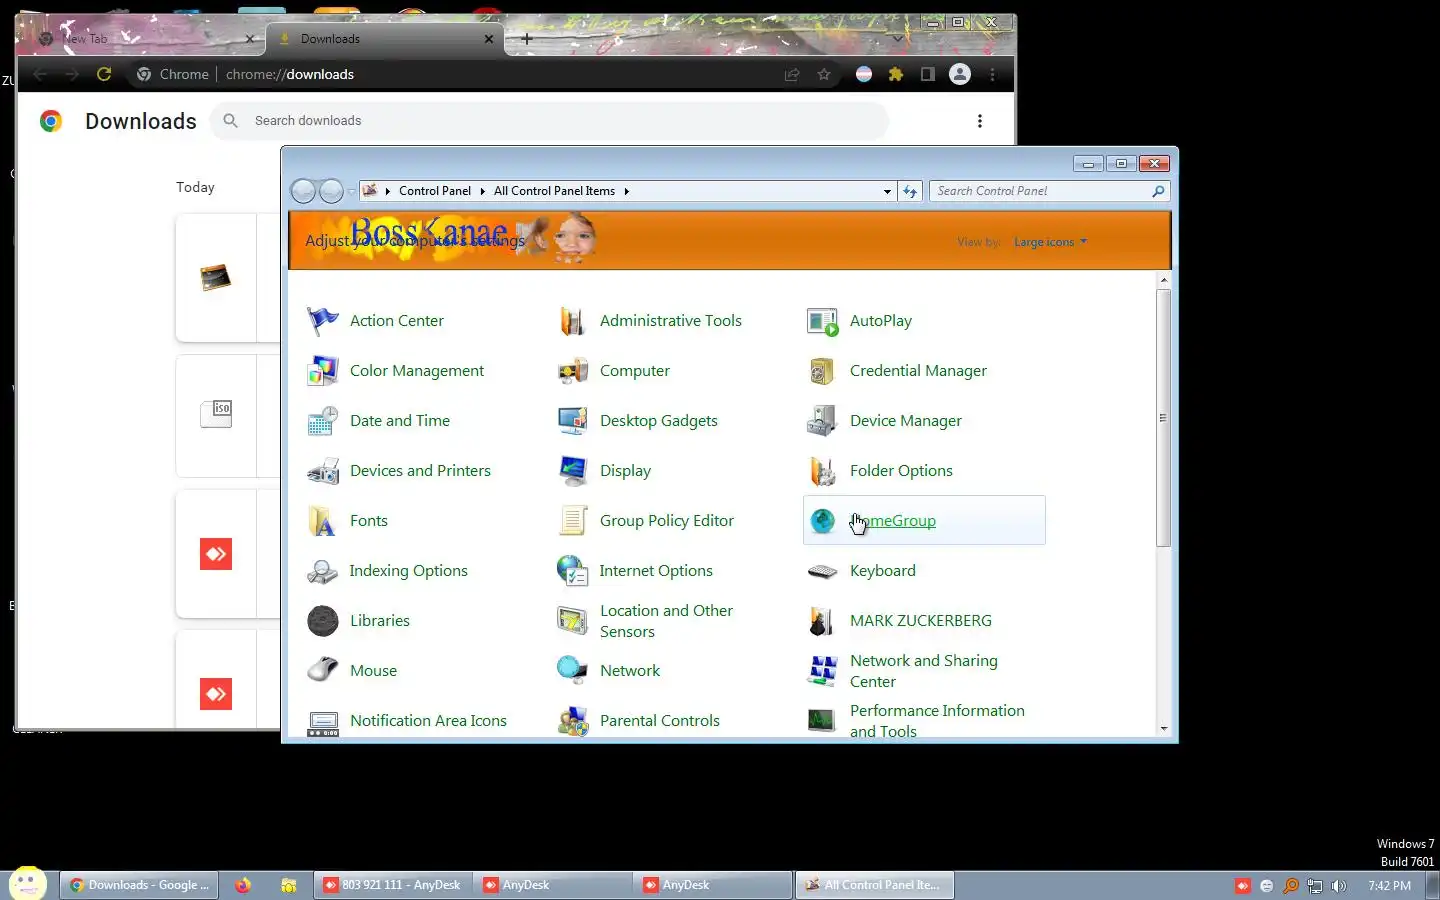Expand the arrow after Control Panel breadcrumb
This screenshot has height=900, width=1440.
point(482,191)
